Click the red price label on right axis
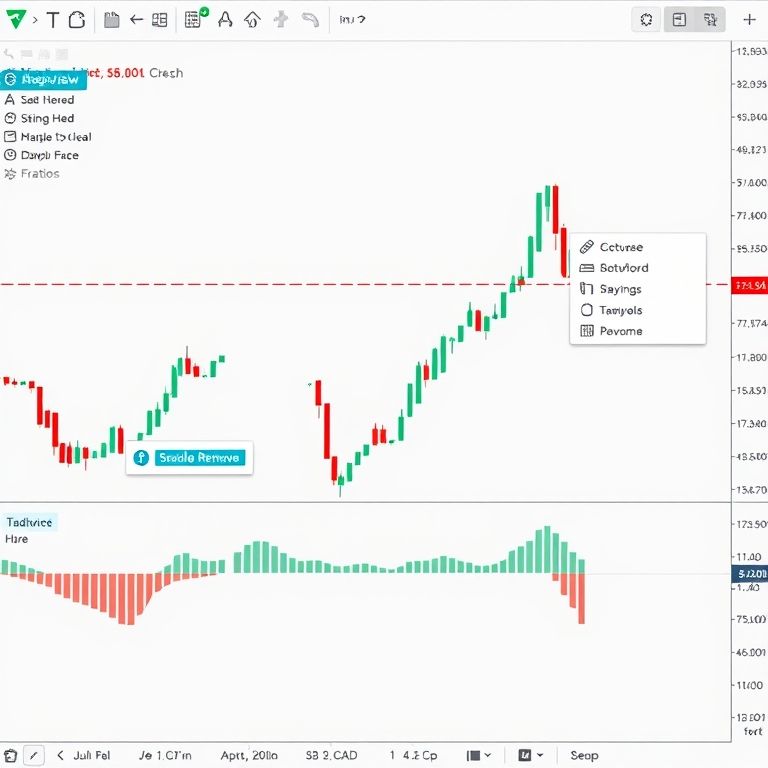This screenshot has width=768, height=768. coord(750,286)
